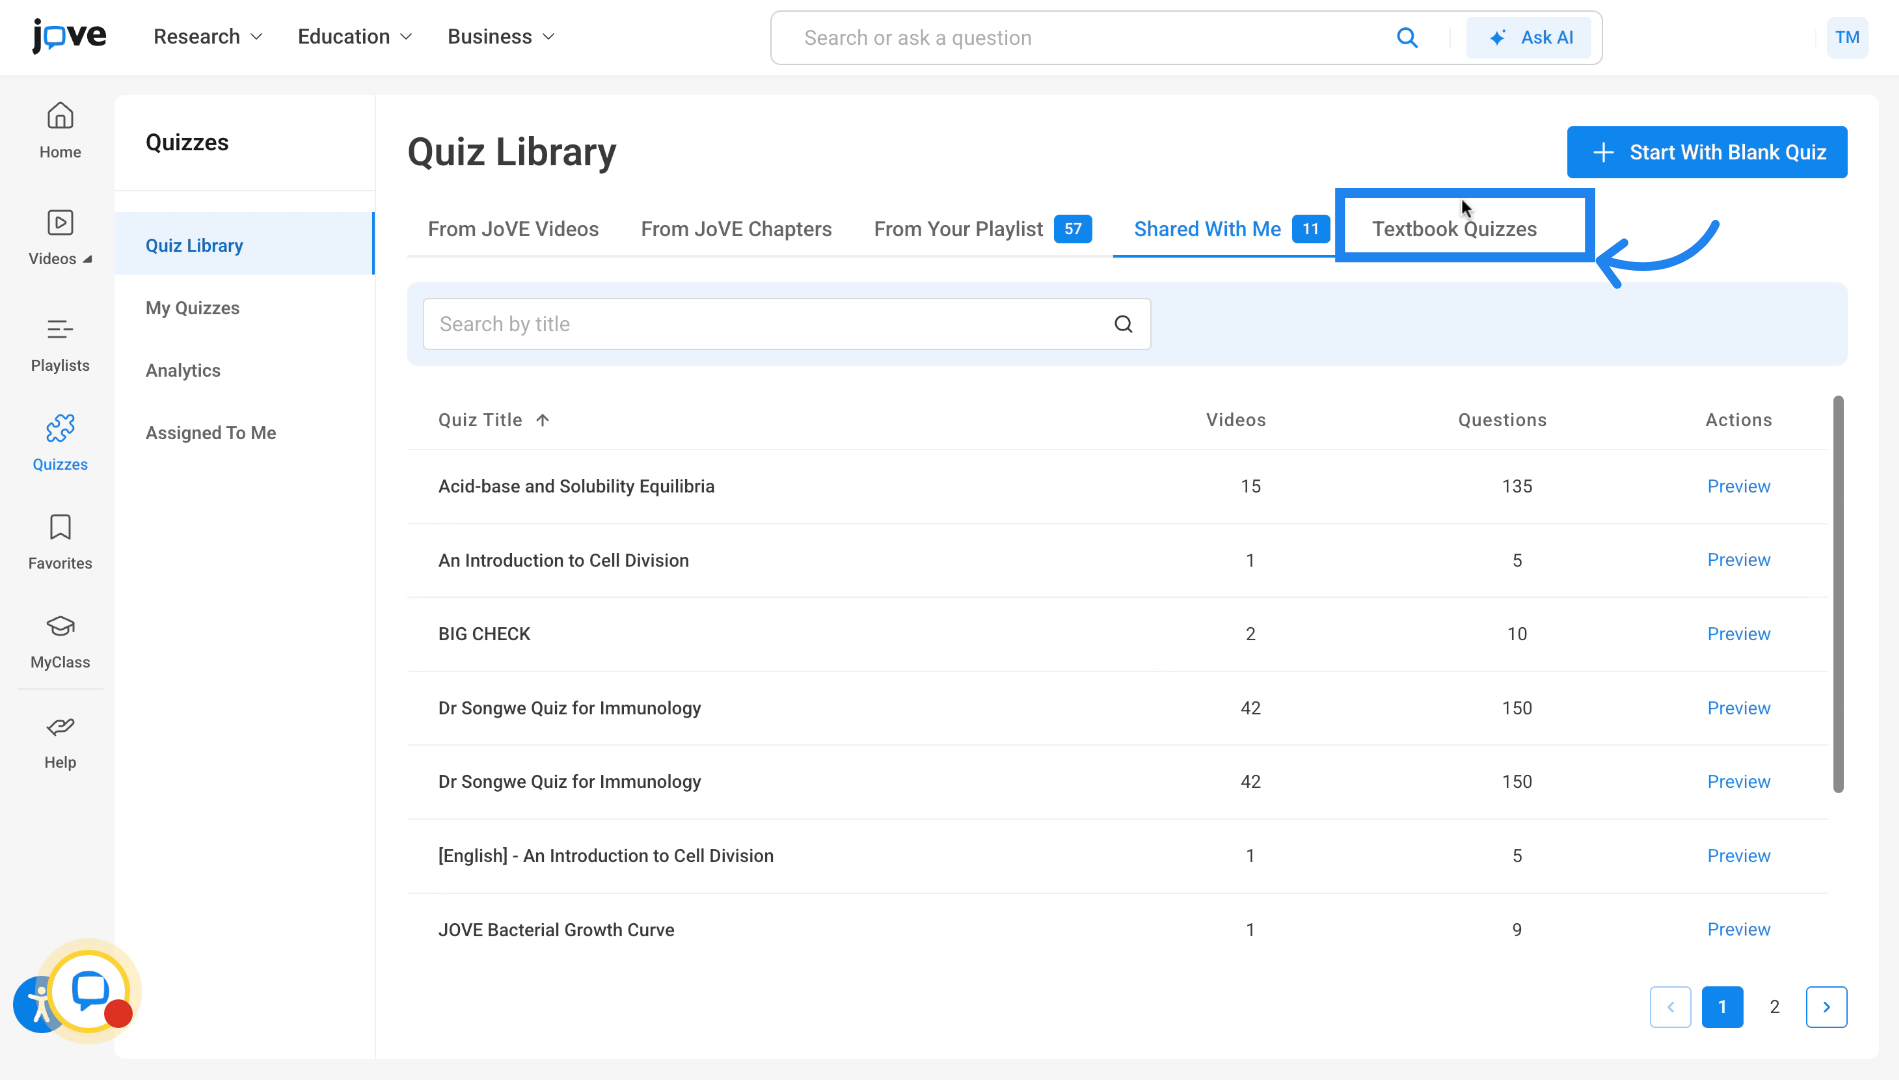Go to next page of results
The width and height of the screenshot is (1899, 1080).
coord(1826,1007)
